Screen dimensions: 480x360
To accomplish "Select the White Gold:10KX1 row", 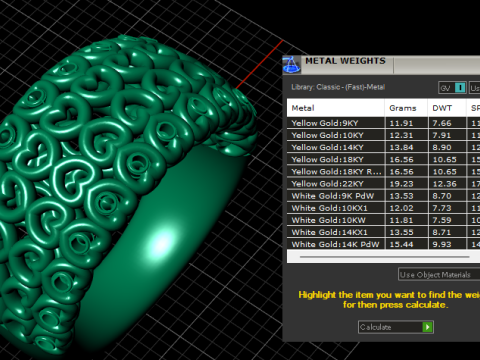I will tap(383, 208).
